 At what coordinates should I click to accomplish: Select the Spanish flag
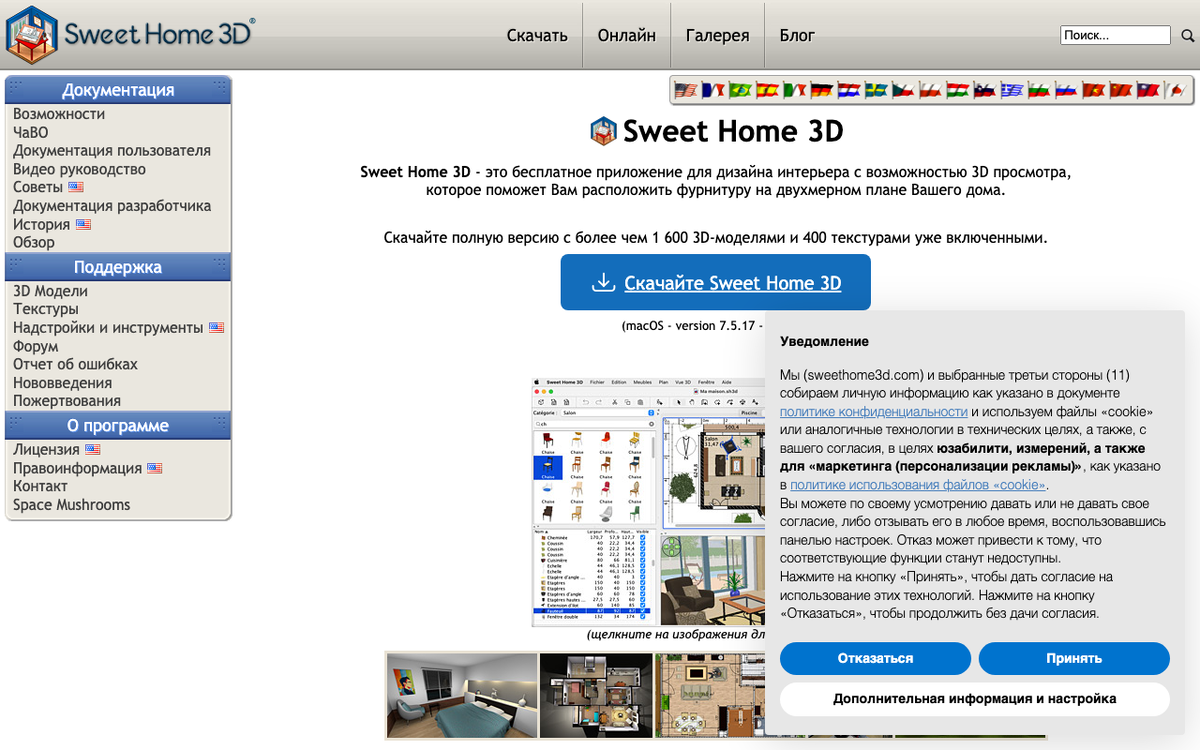click(x=766, y=90)
